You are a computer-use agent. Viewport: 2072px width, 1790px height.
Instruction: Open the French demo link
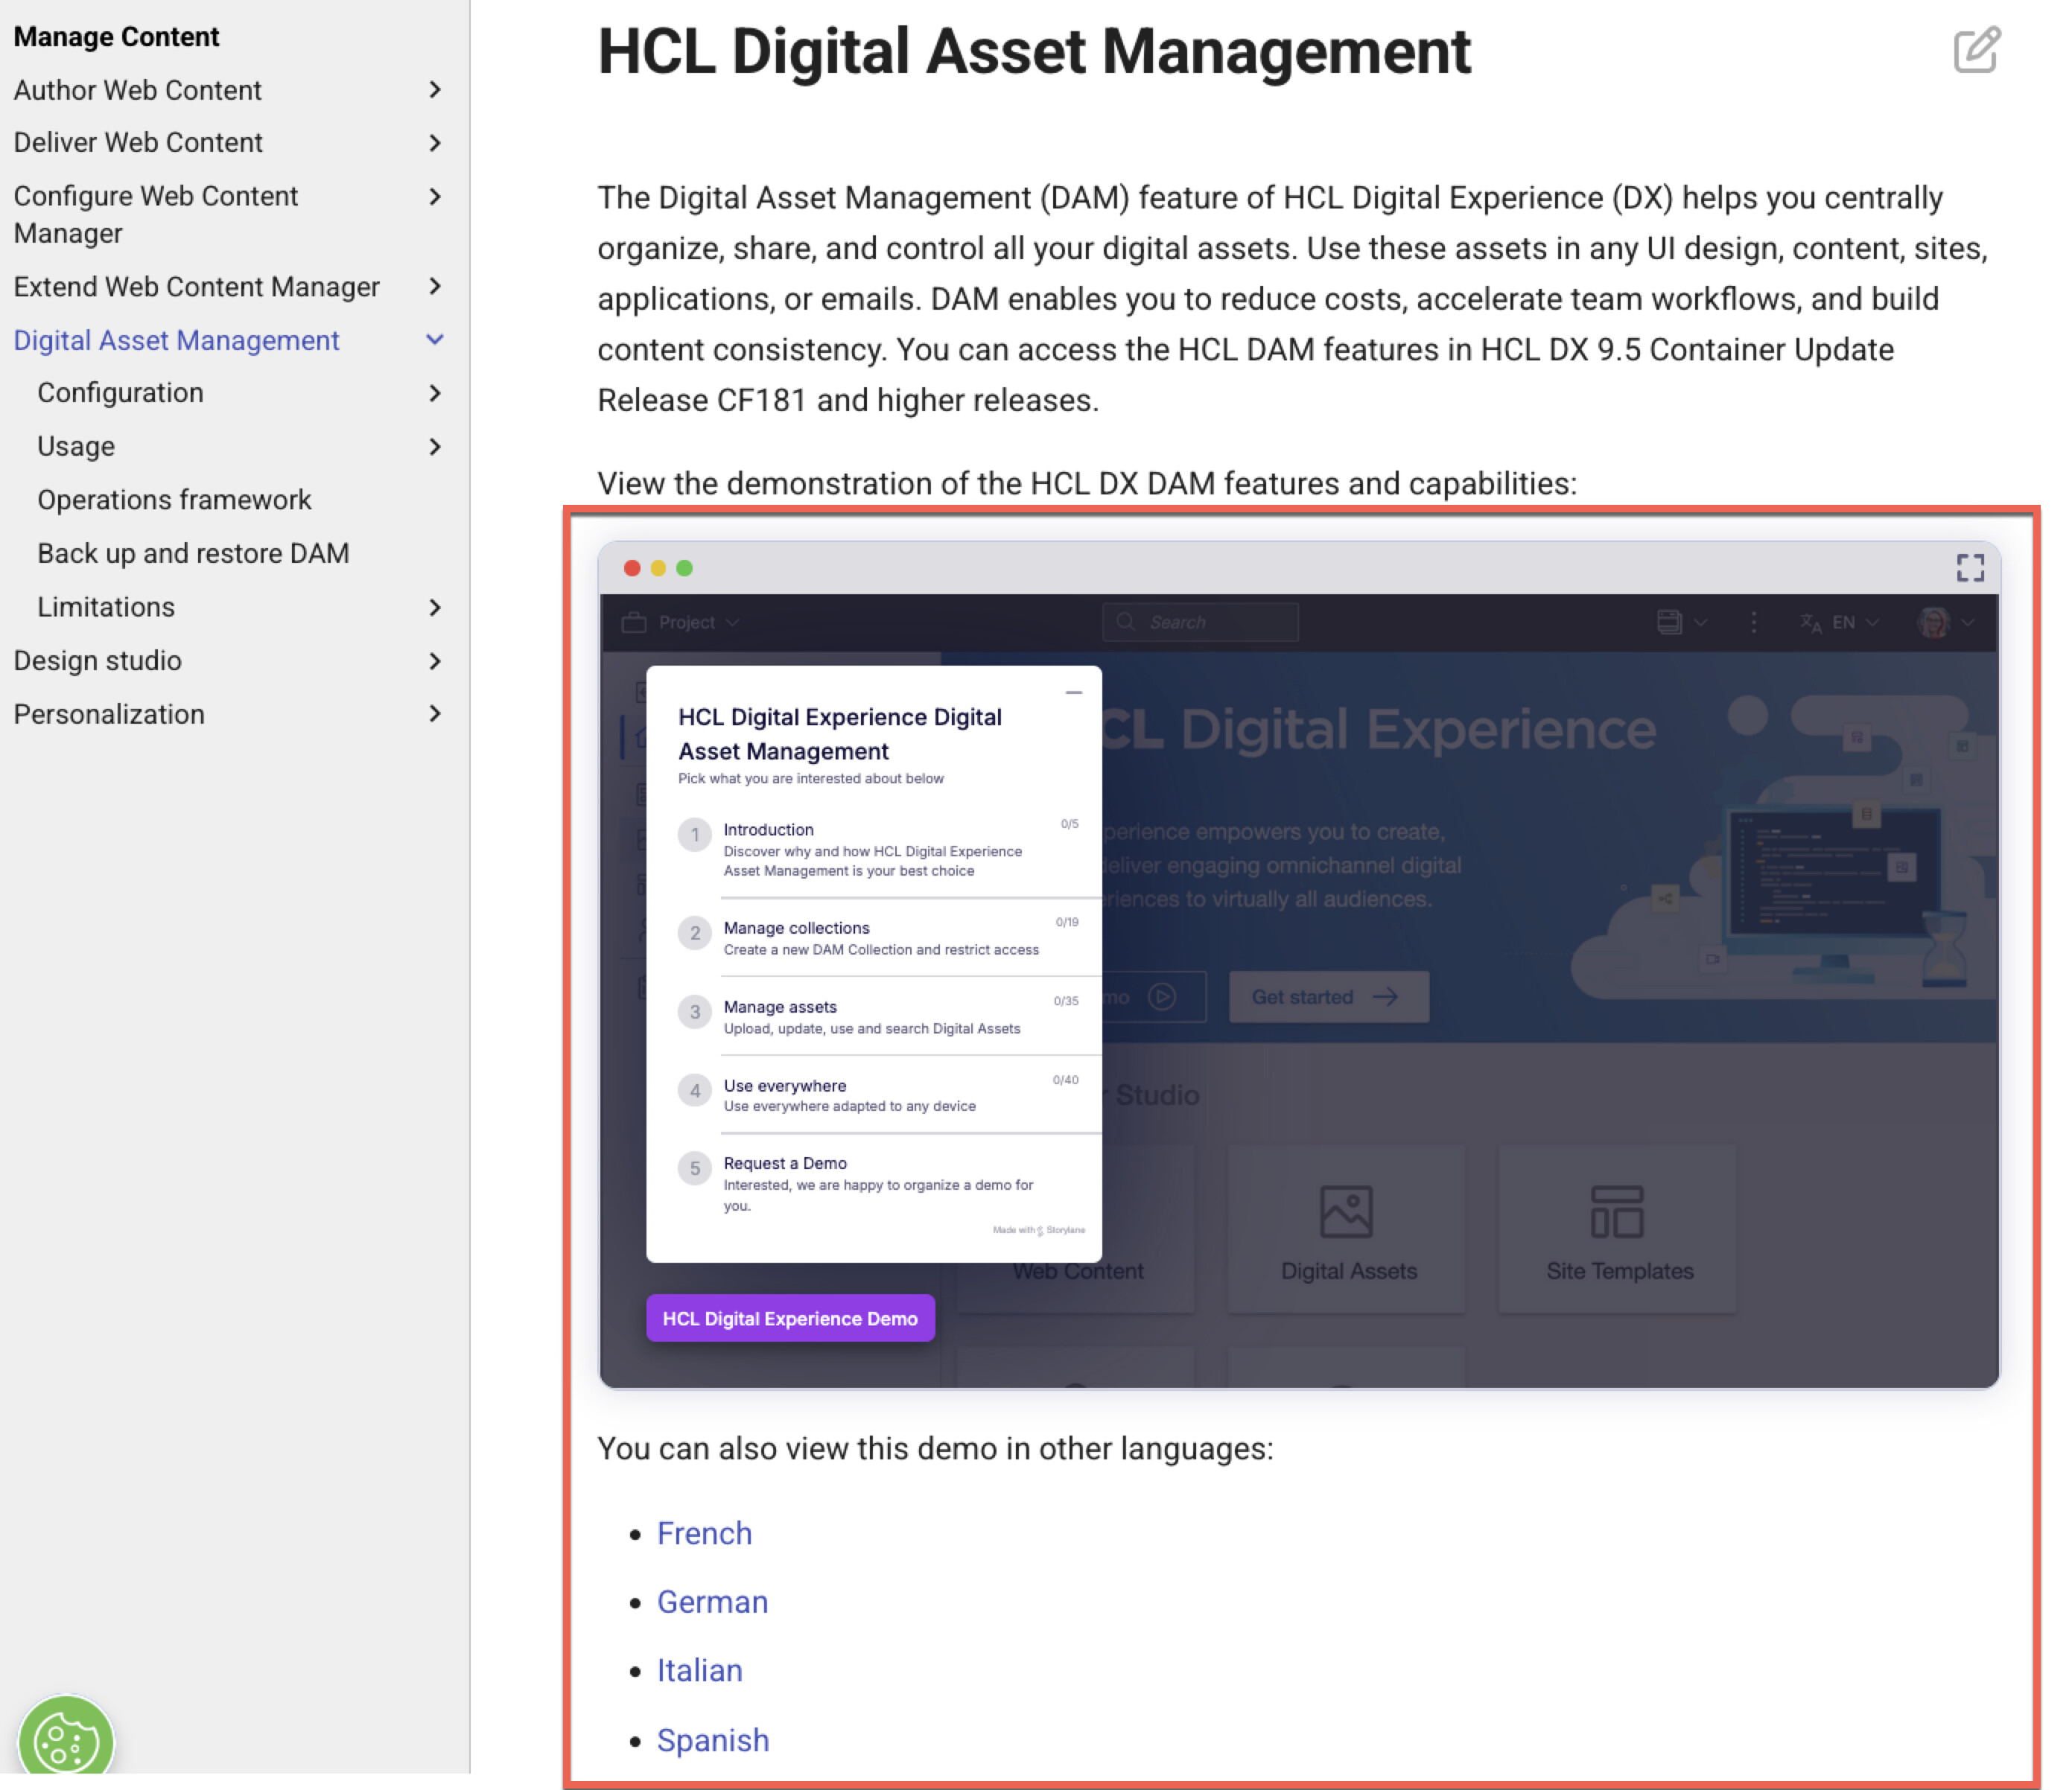point(704,1534)
